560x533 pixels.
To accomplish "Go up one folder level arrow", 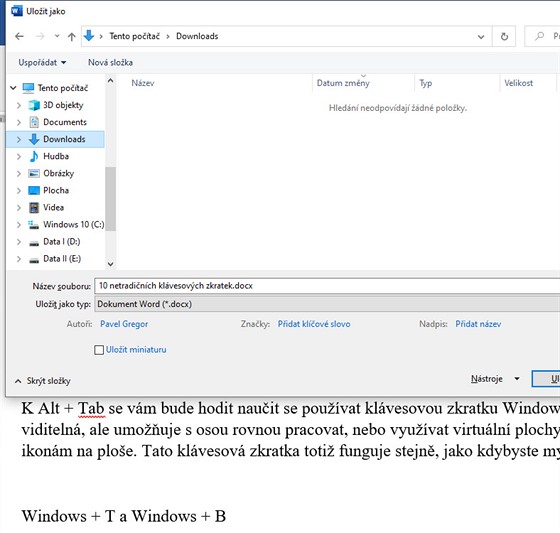I will pyautogui.click(x=72, y=36).
